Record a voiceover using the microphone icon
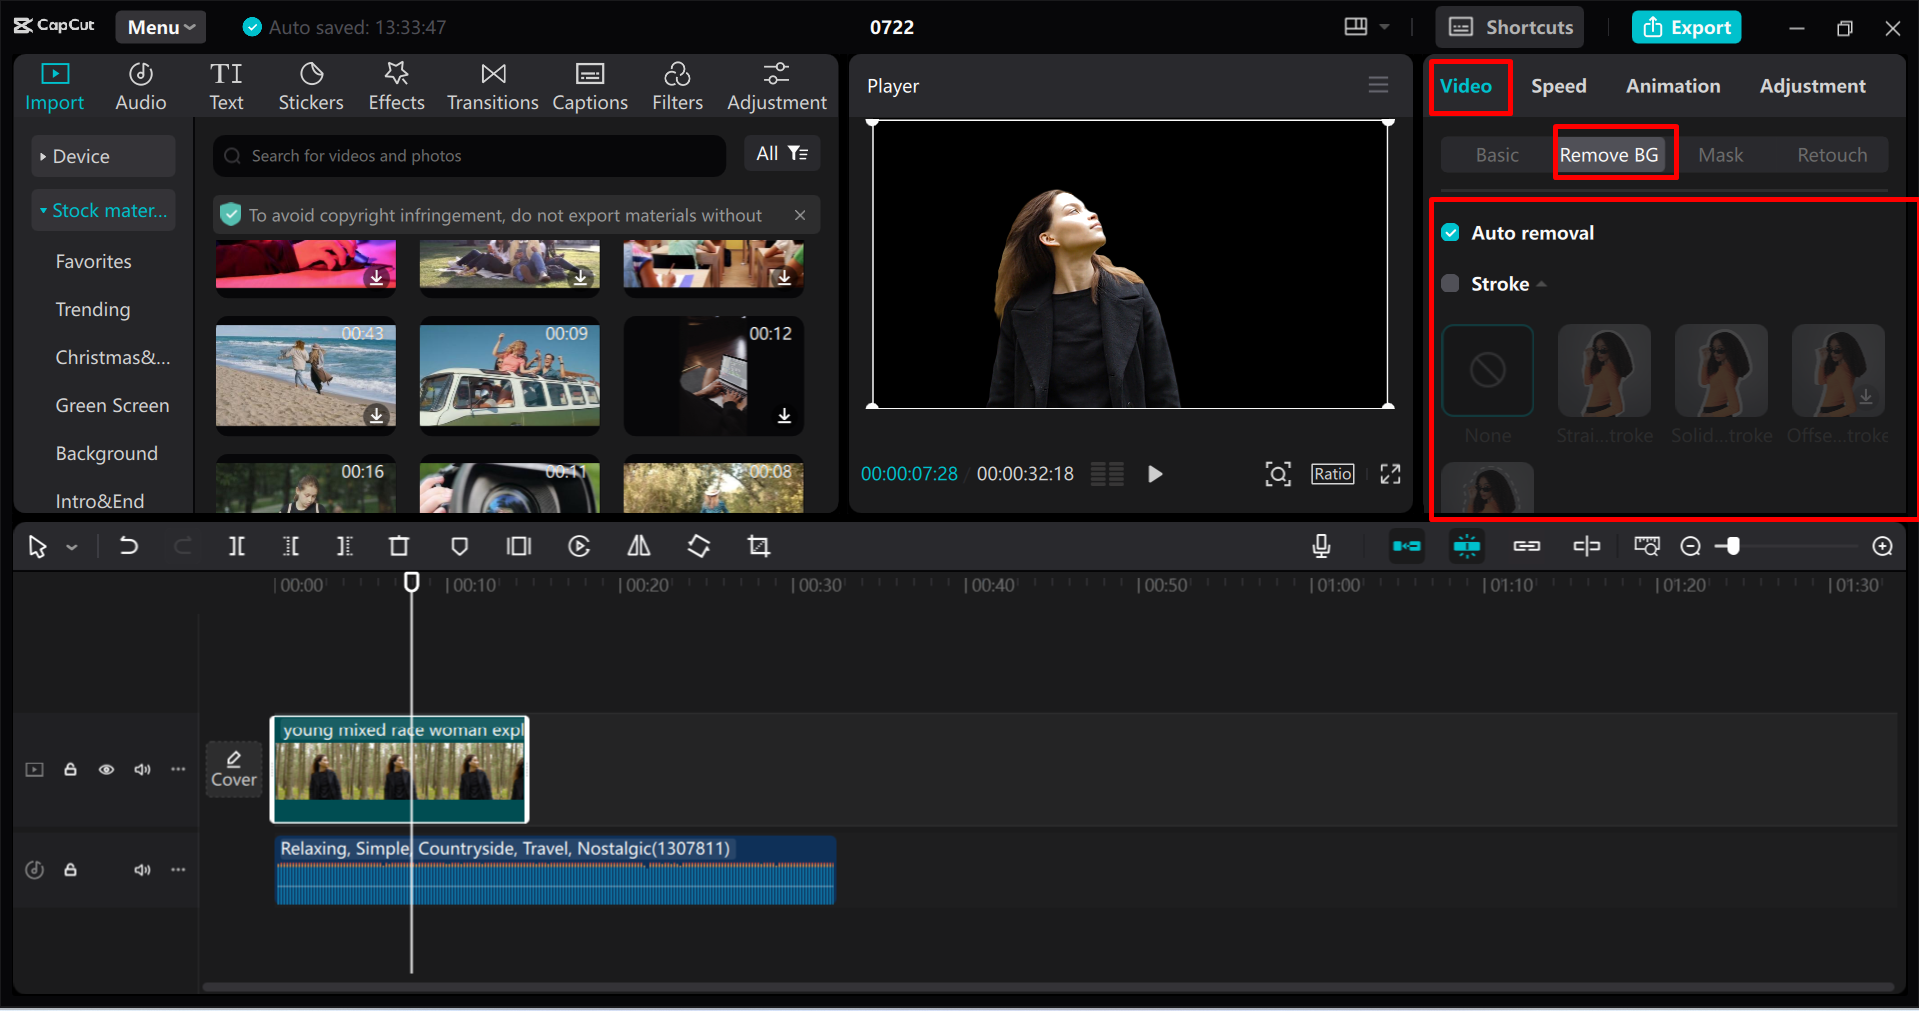 click(1321, 546)
